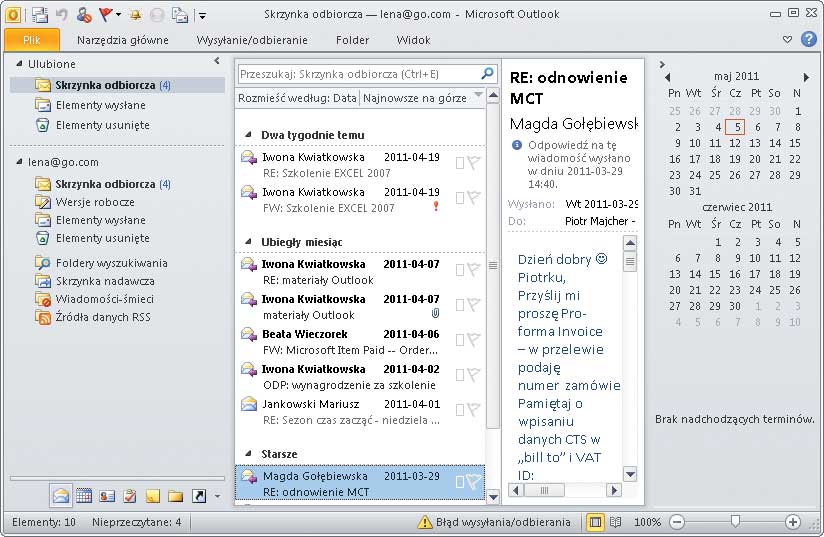Image resolution: width=824 pixels, height=537 pixels.
Task: Switch to Reading view in status bar
Action: 616,522
